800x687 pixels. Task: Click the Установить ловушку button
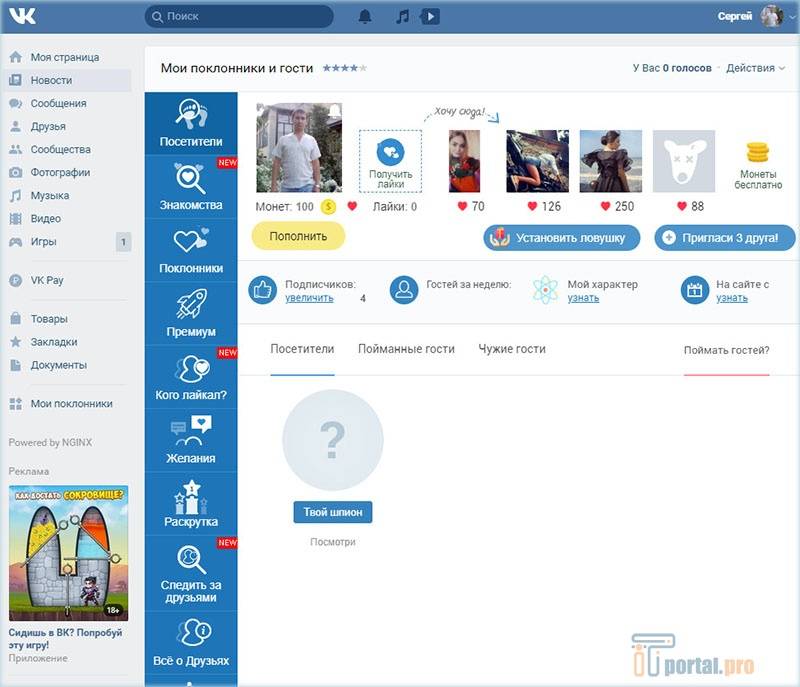(561, 238)
